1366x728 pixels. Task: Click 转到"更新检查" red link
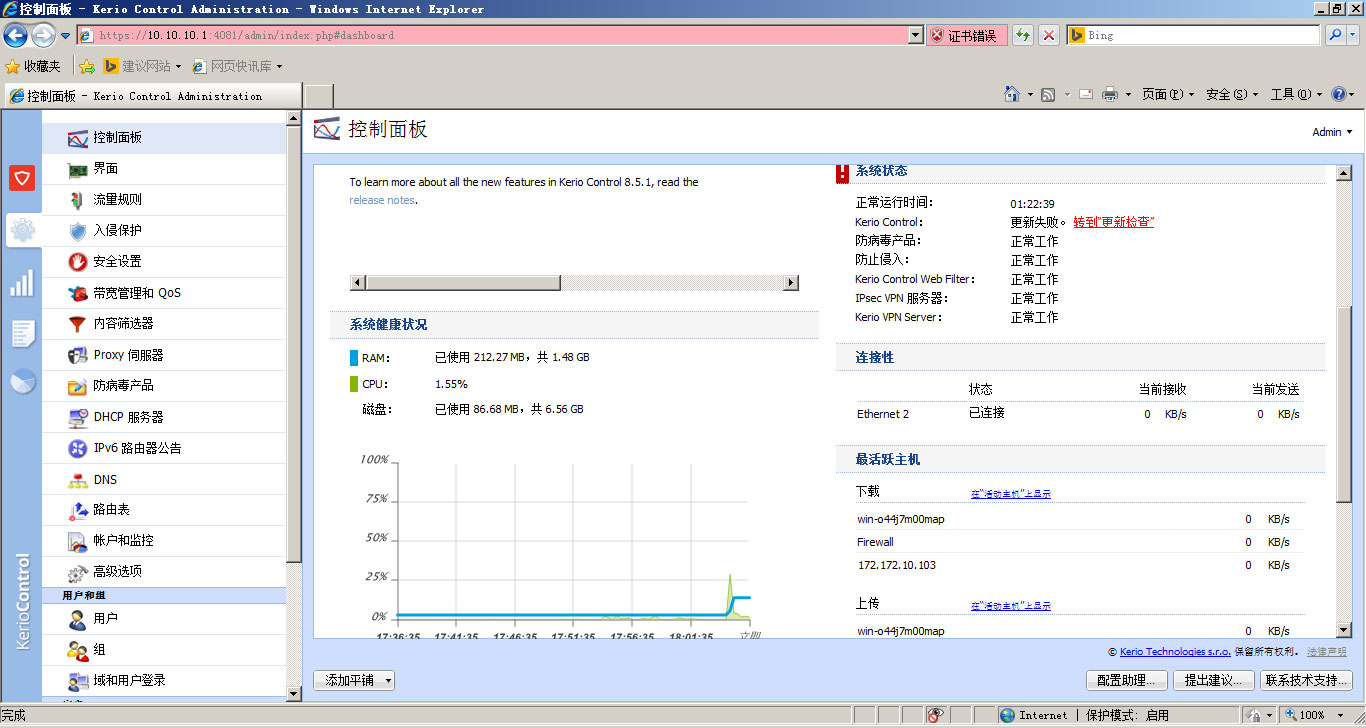(x=1113, y=222)
